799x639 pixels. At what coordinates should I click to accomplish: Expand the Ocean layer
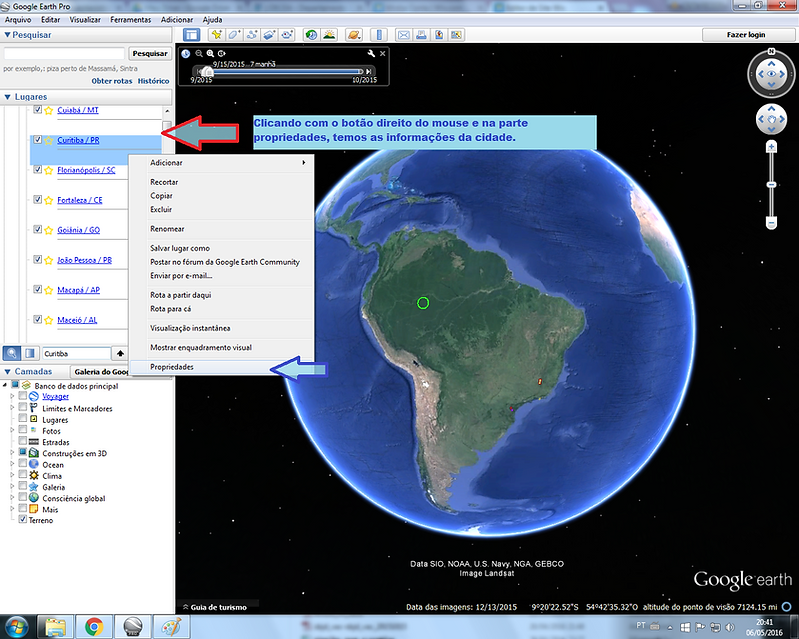(12, 464)
